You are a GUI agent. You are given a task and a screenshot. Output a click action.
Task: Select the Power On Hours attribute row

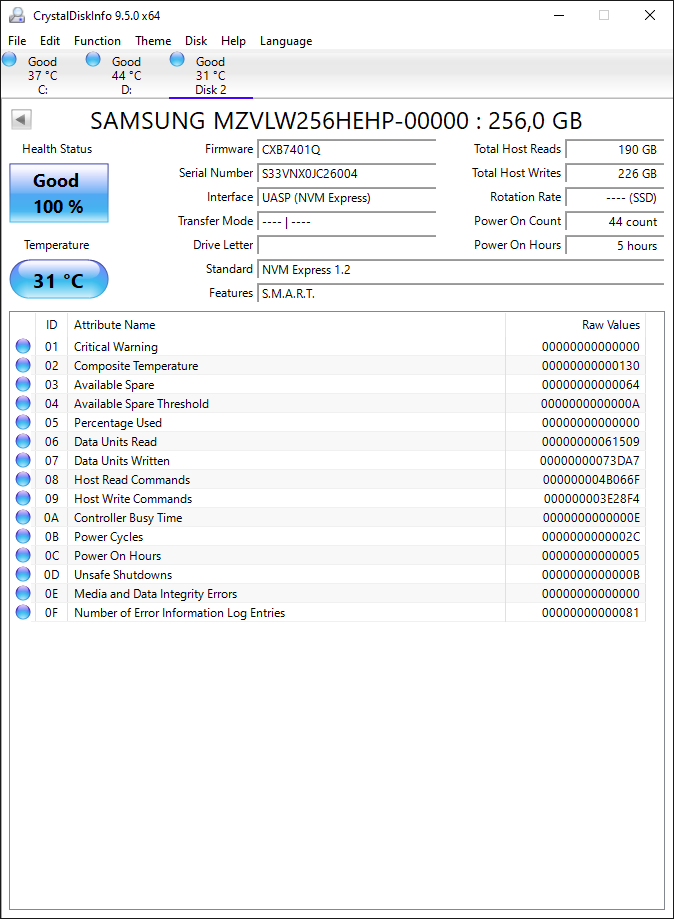(328, 556)
